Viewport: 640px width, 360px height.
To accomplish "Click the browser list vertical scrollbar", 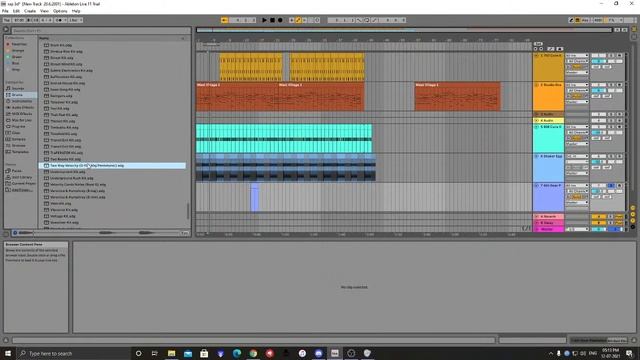I will [x=188, y=211].
